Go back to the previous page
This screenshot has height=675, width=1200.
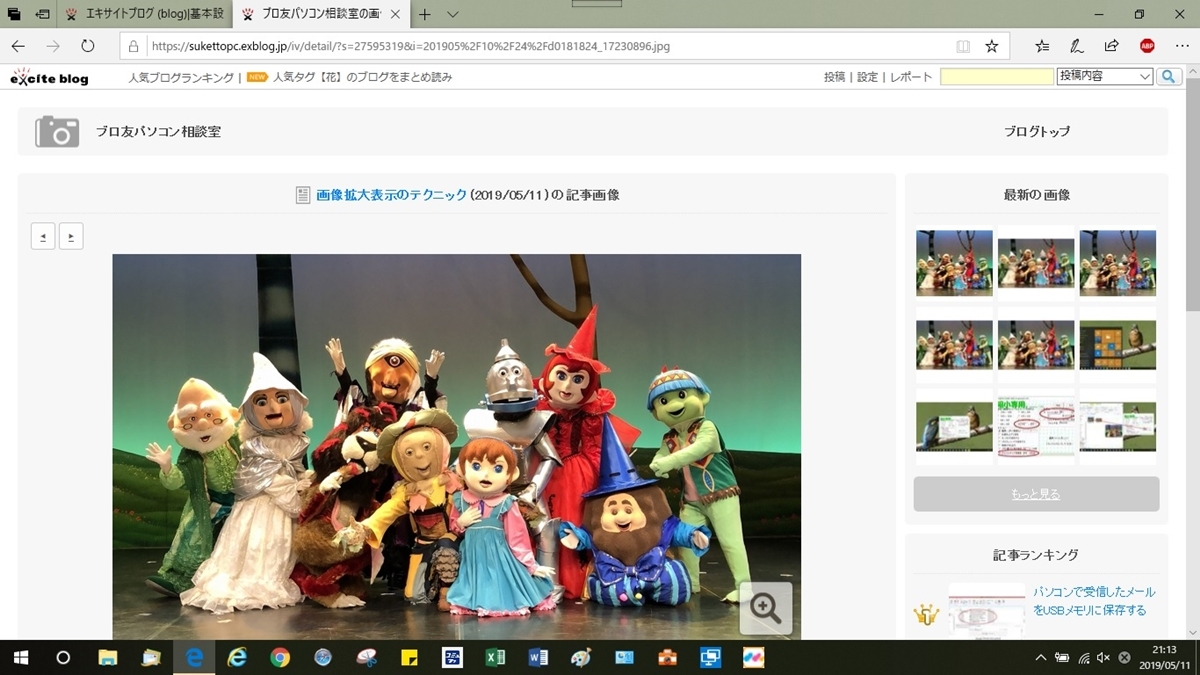point(18,46)
